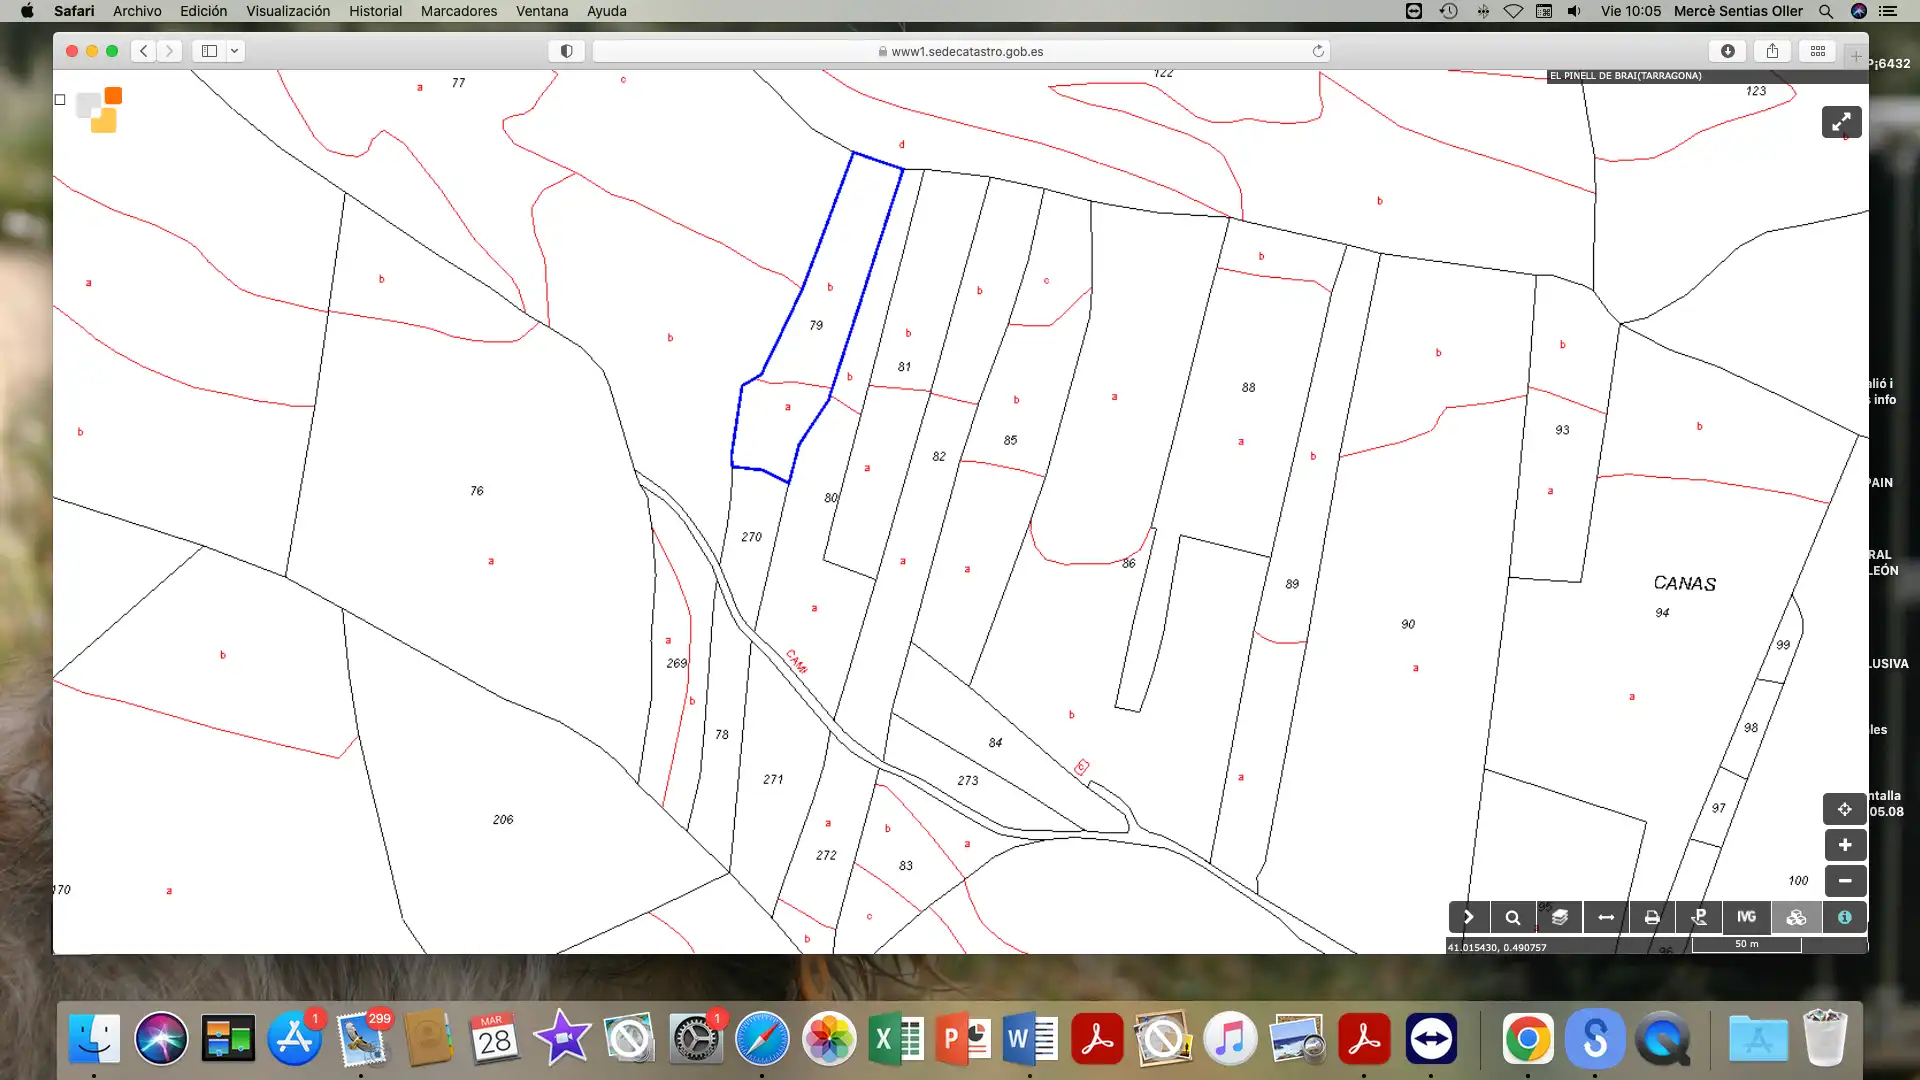The height and width of the screenshot is (1080, 1920).
Task: Toggle the 3D cubes tool
Action: click(x=1796, y=917)
